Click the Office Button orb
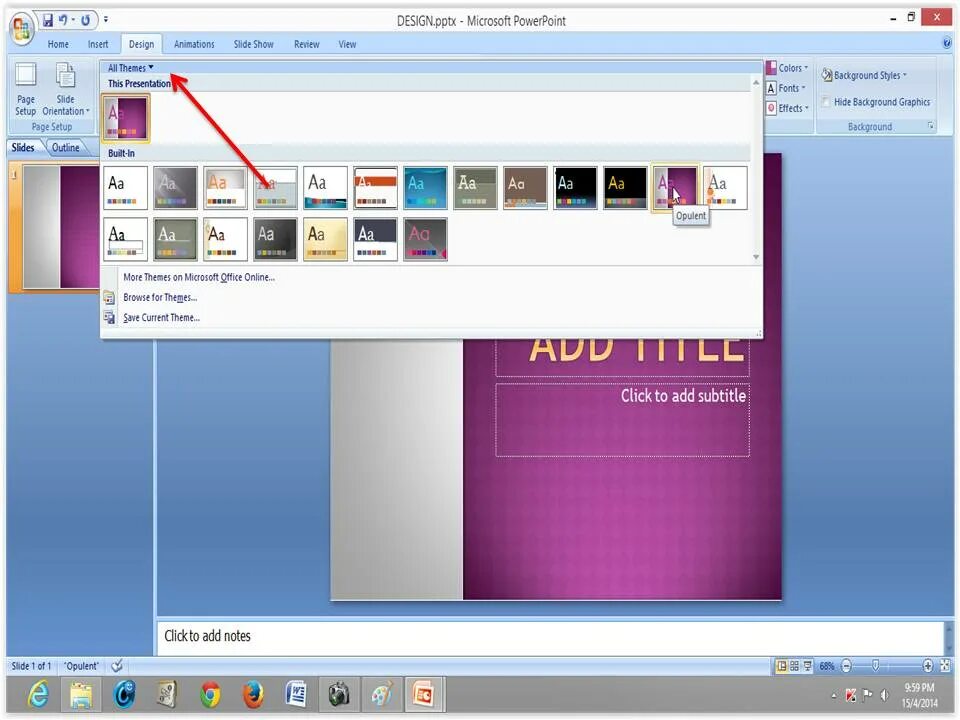Image resolution: width=960 pixels, height=720 pixels. 21,29
